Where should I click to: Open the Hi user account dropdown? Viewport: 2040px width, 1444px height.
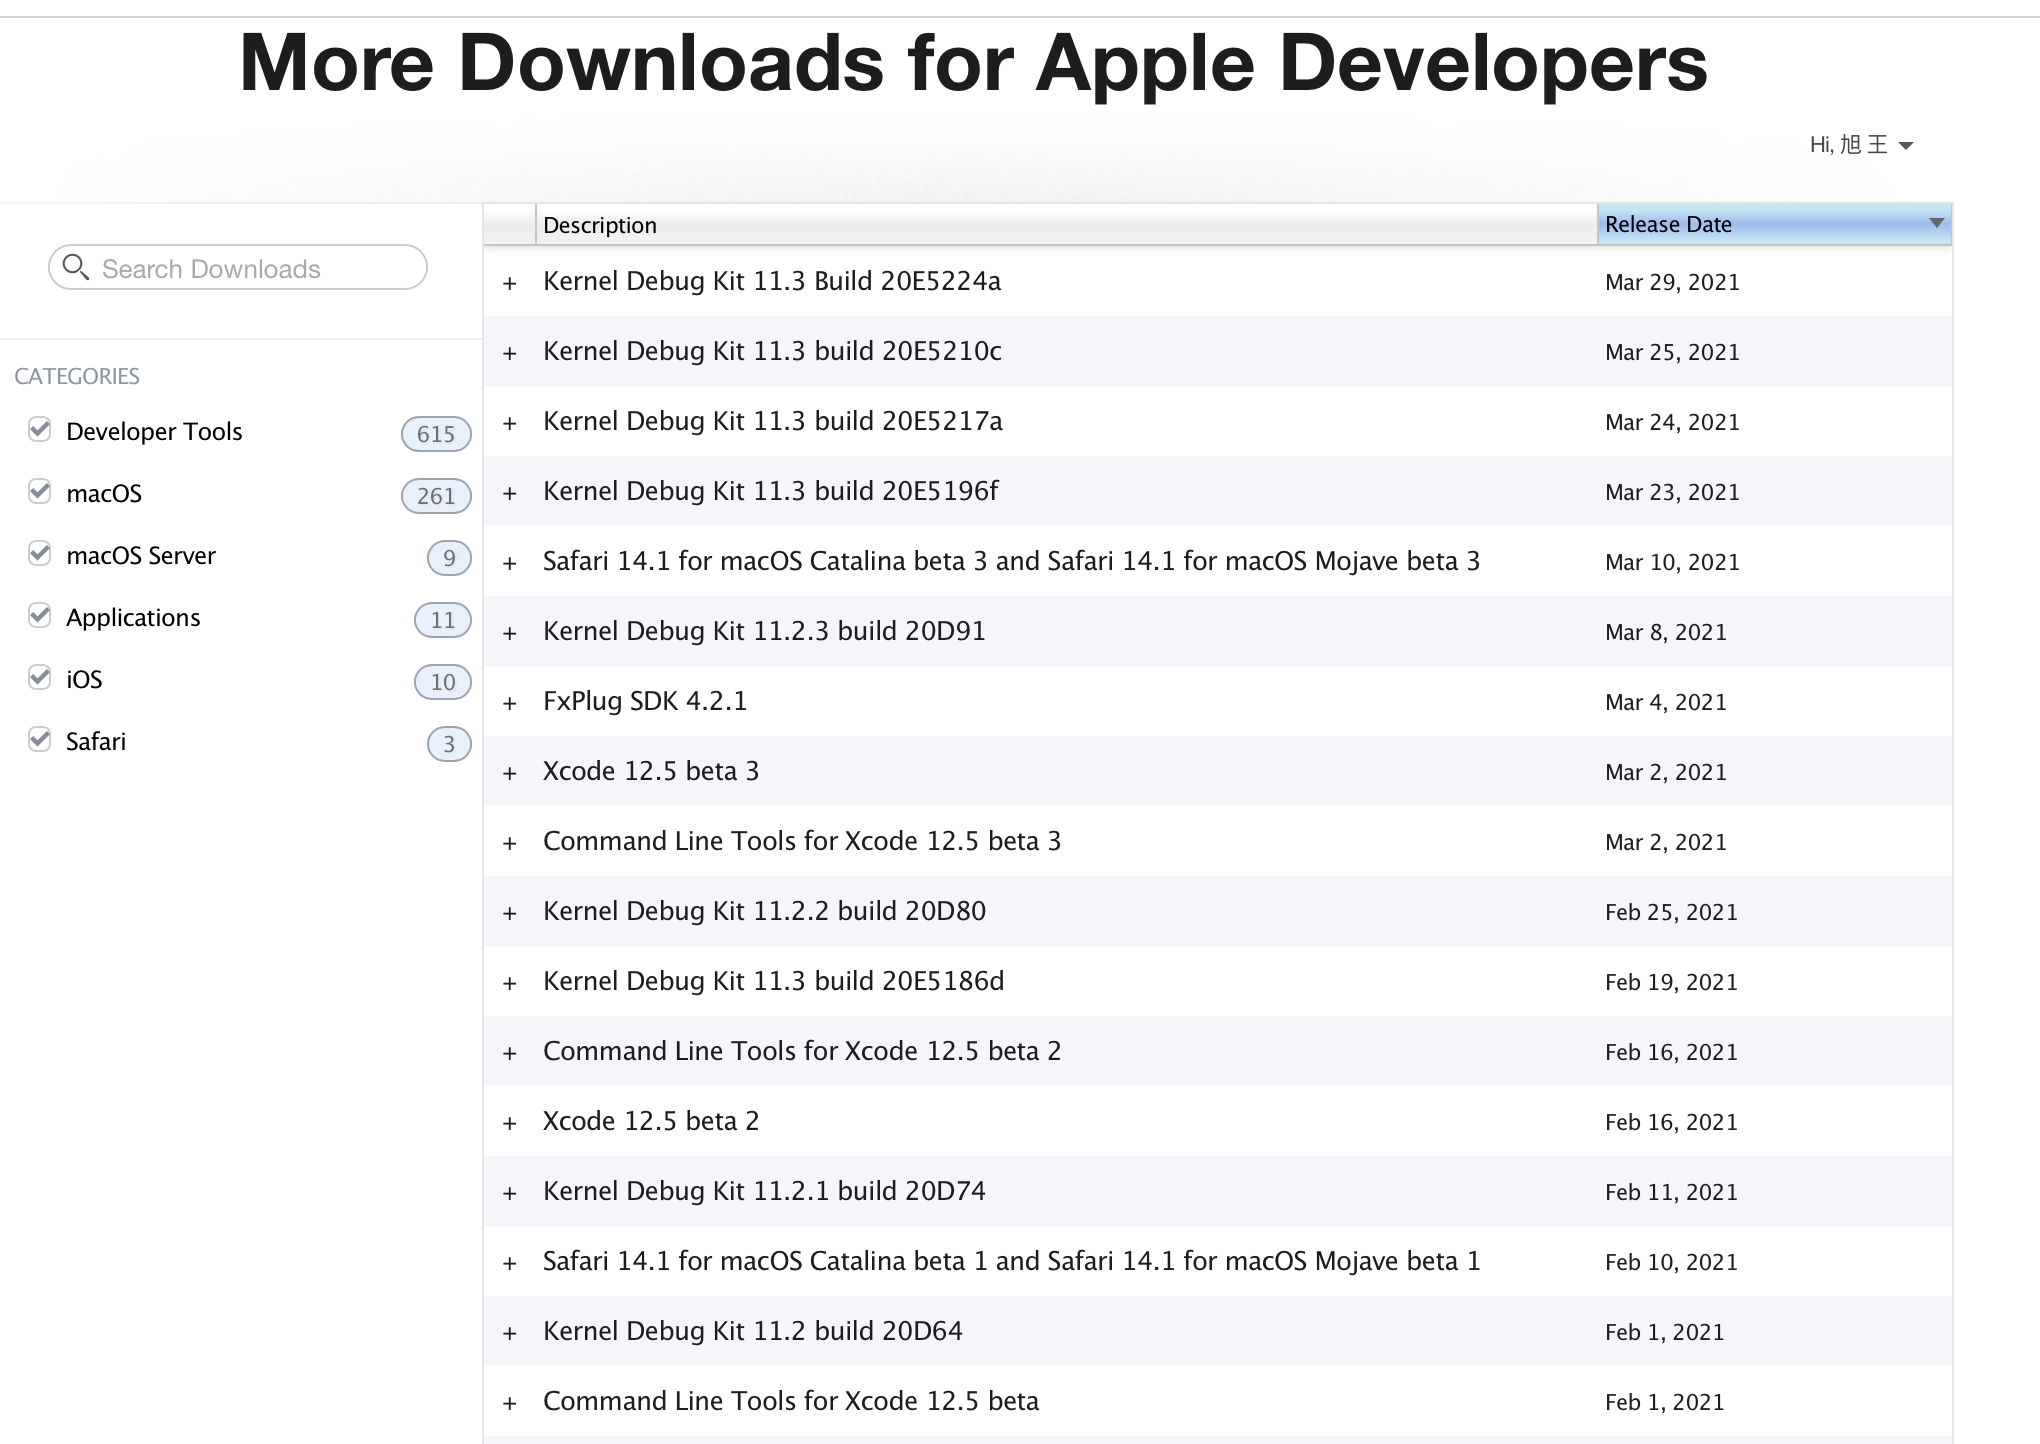coord(1860,145)
